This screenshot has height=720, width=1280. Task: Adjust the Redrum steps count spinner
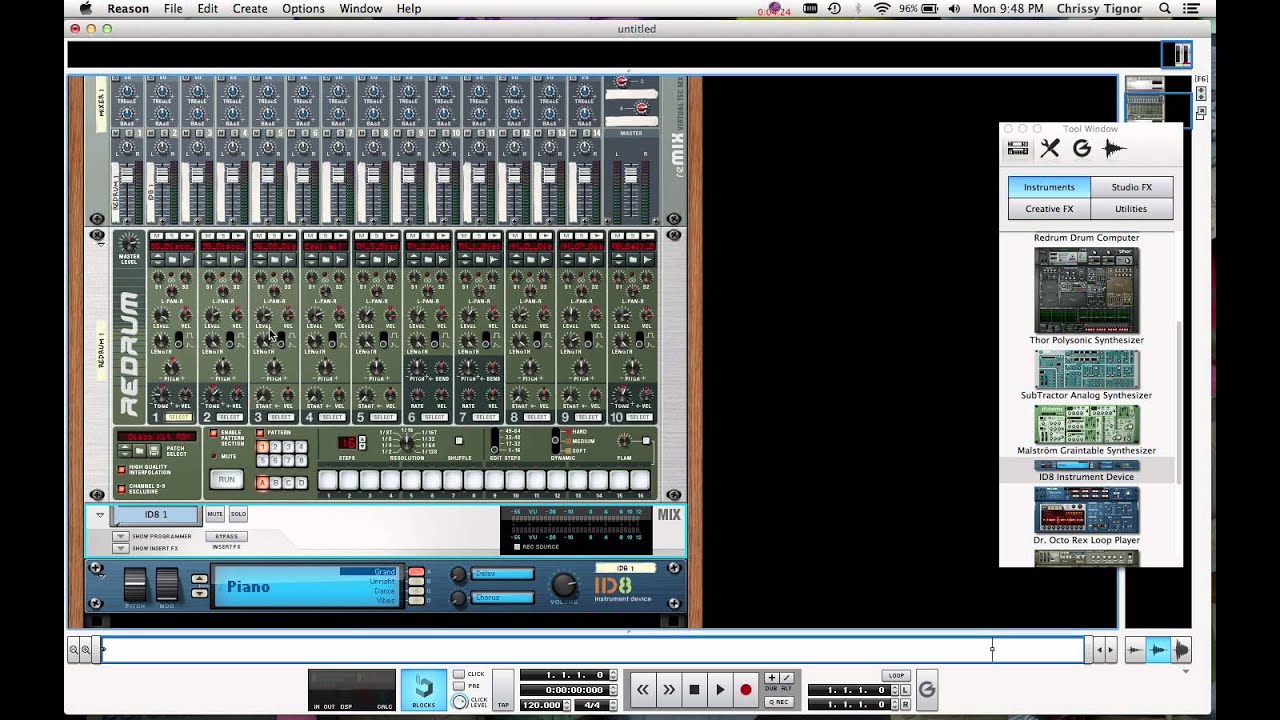(x=361, y=442)
